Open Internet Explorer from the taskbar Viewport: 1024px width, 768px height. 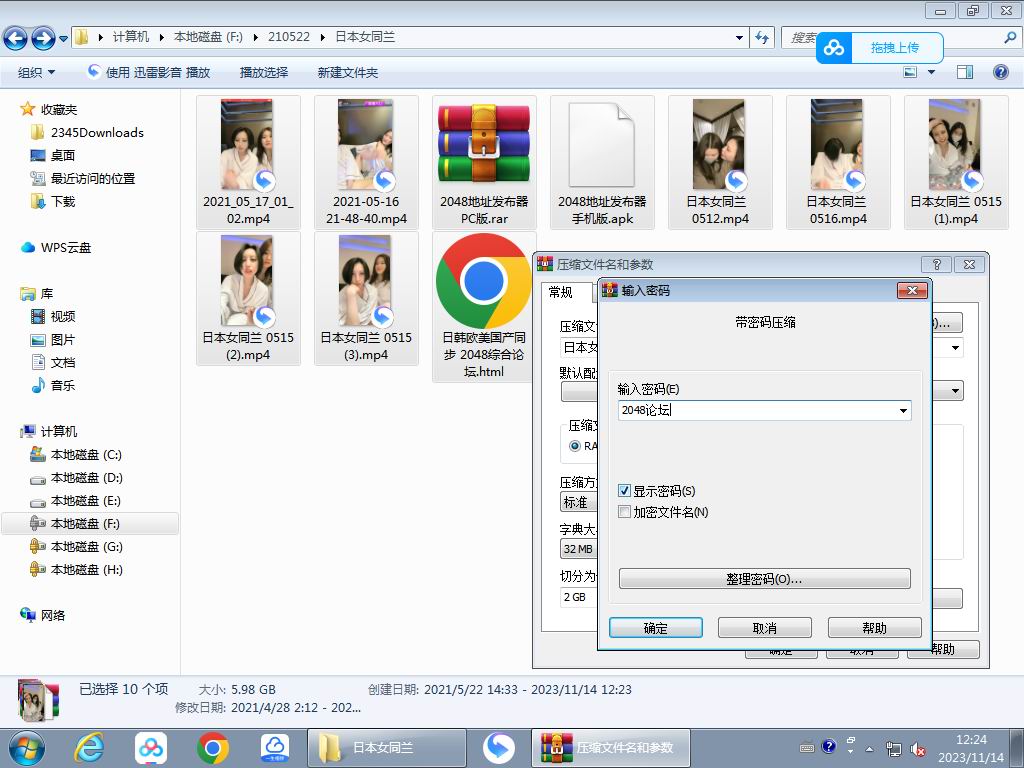[x=90, y=747]
